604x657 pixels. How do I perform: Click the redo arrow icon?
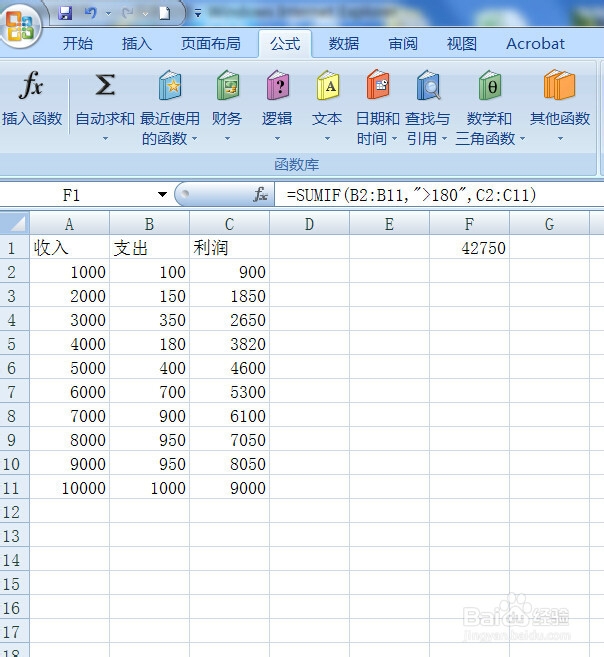[127, 13]
